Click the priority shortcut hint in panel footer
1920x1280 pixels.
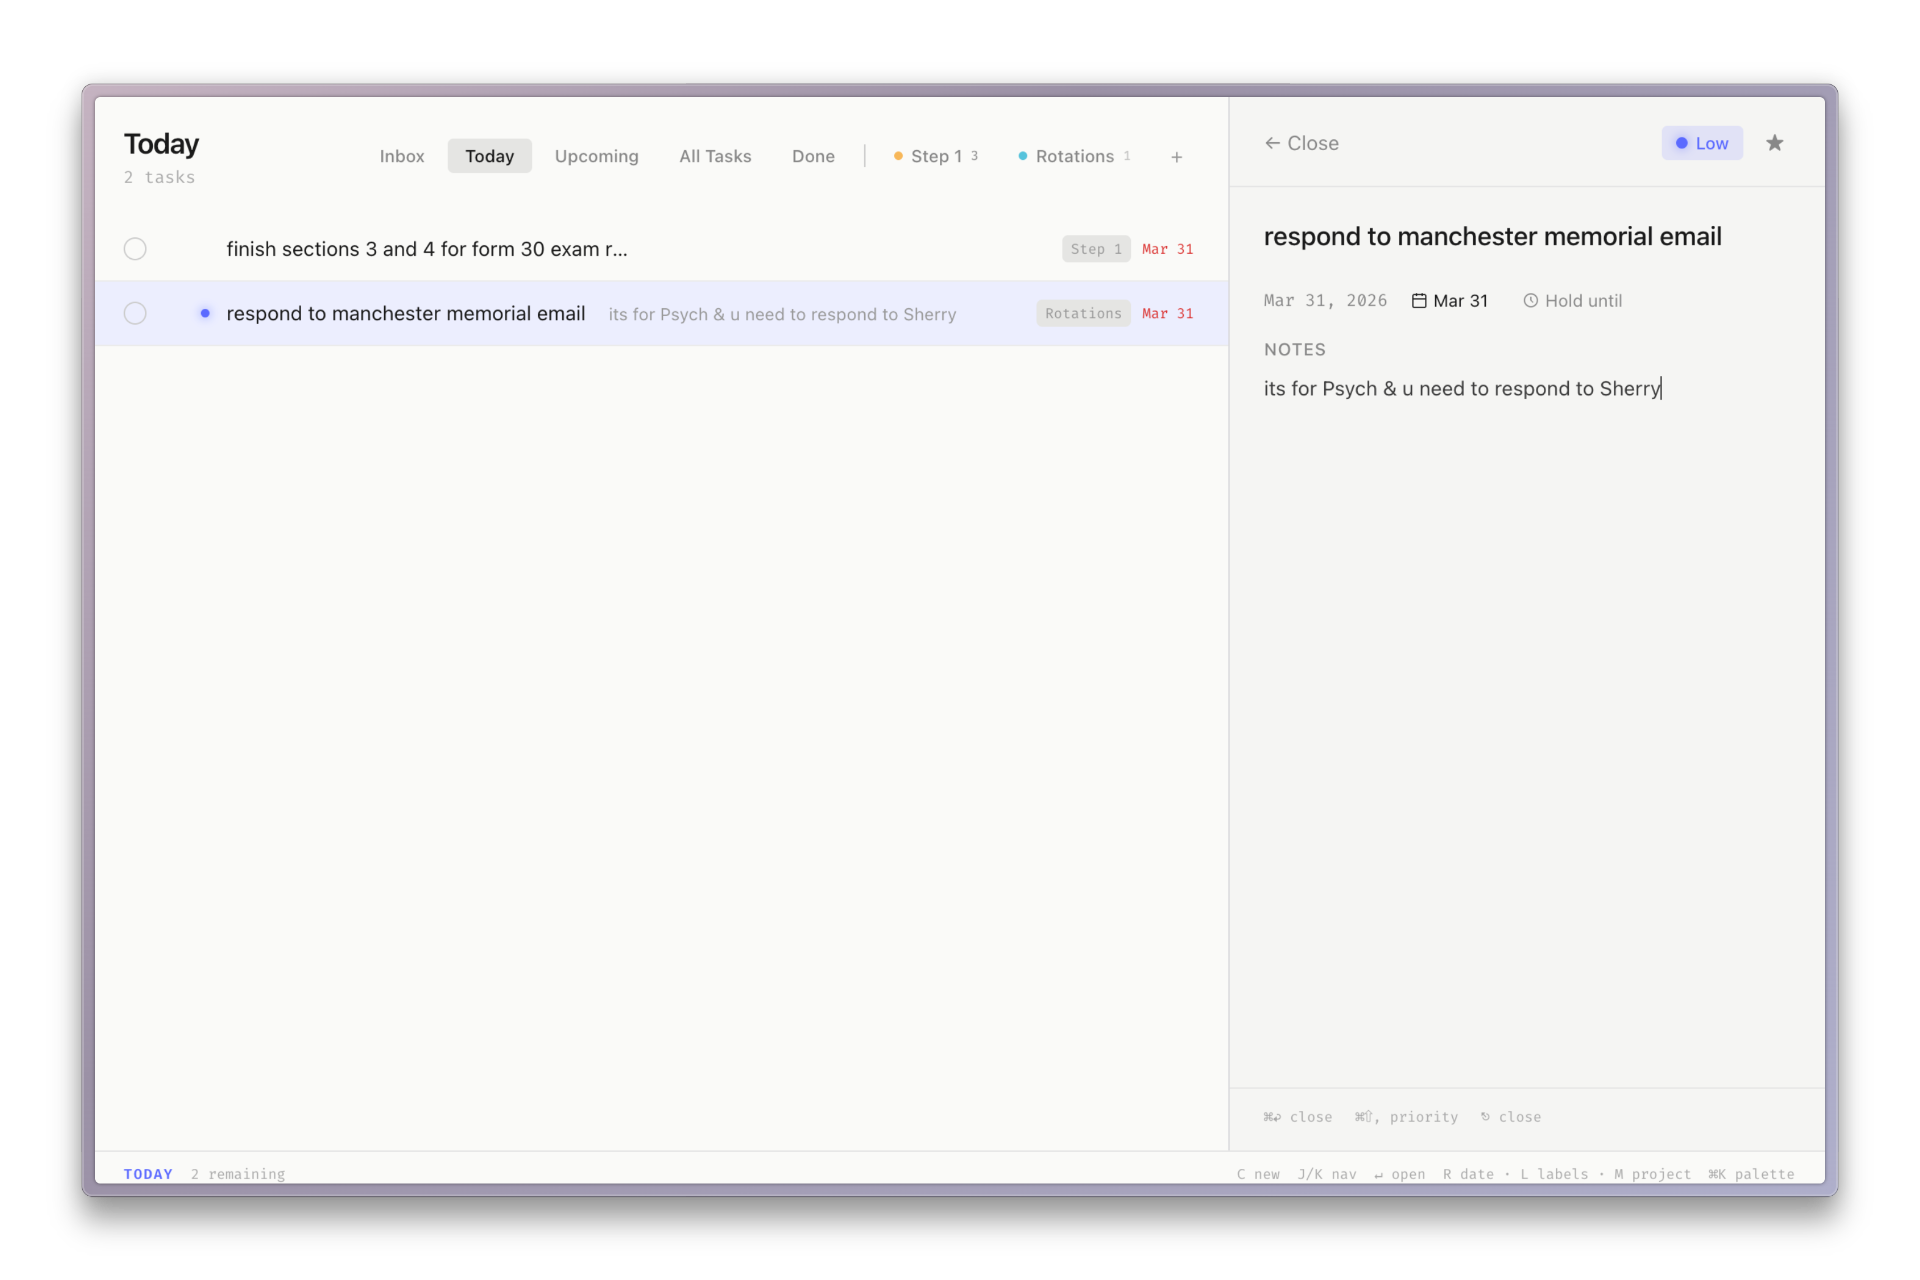tap(1406, 1117)
